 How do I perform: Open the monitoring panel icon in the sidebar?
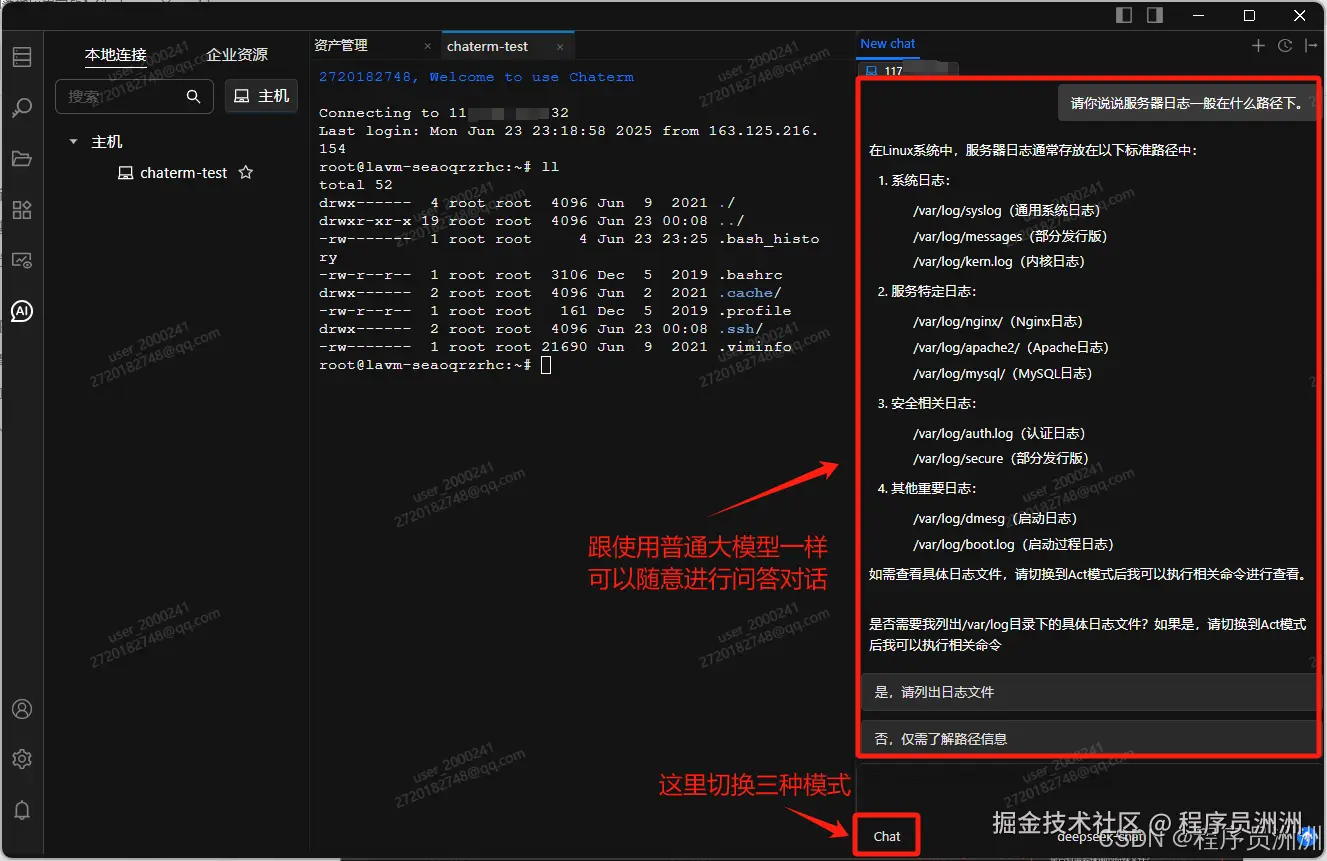pyautogui.click(x=22, y=260)
